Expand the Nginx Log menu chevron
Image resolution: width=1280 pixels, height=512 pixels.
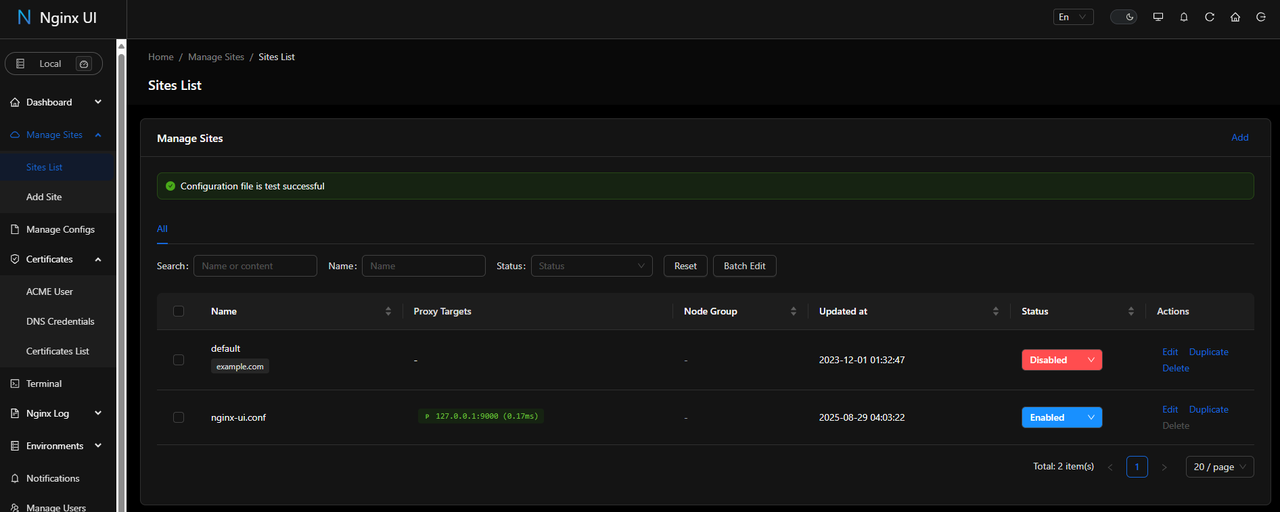[98, 413]
